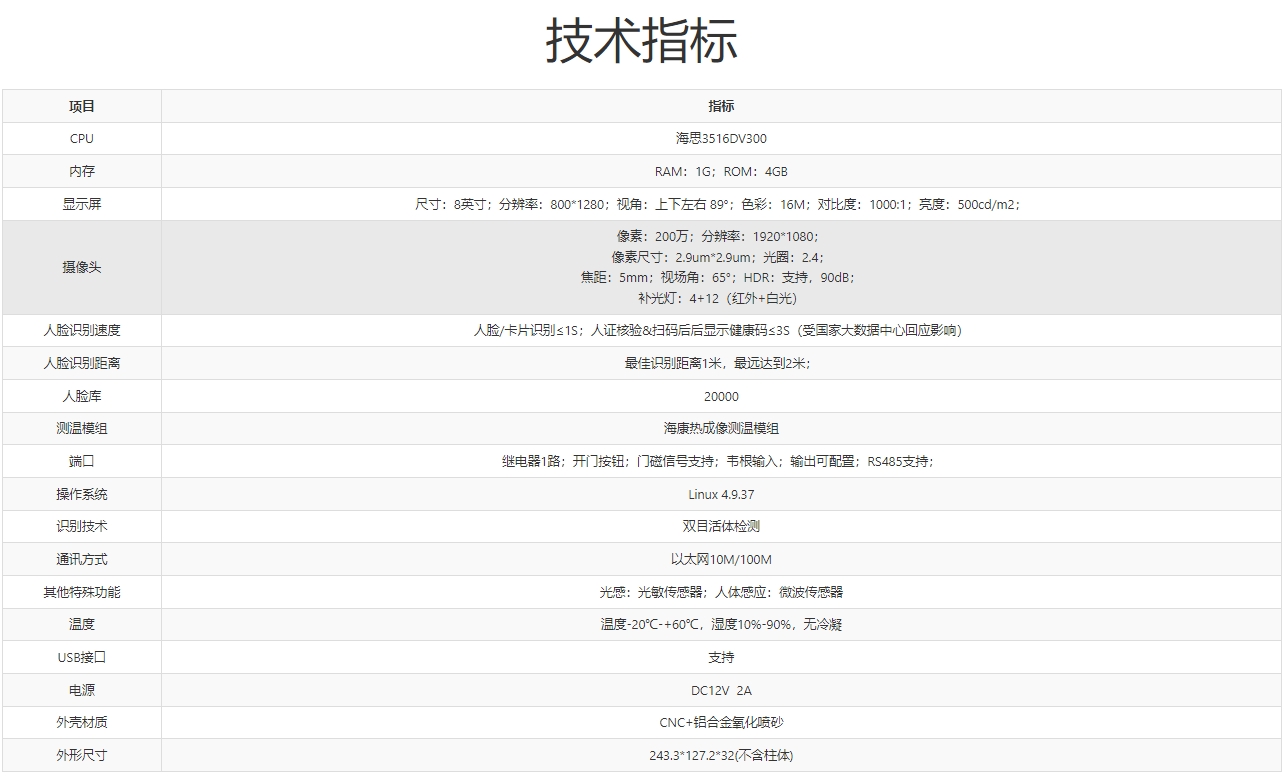
Task: Select the Linux 4.9.37 cell
Action: pos(721,494)
